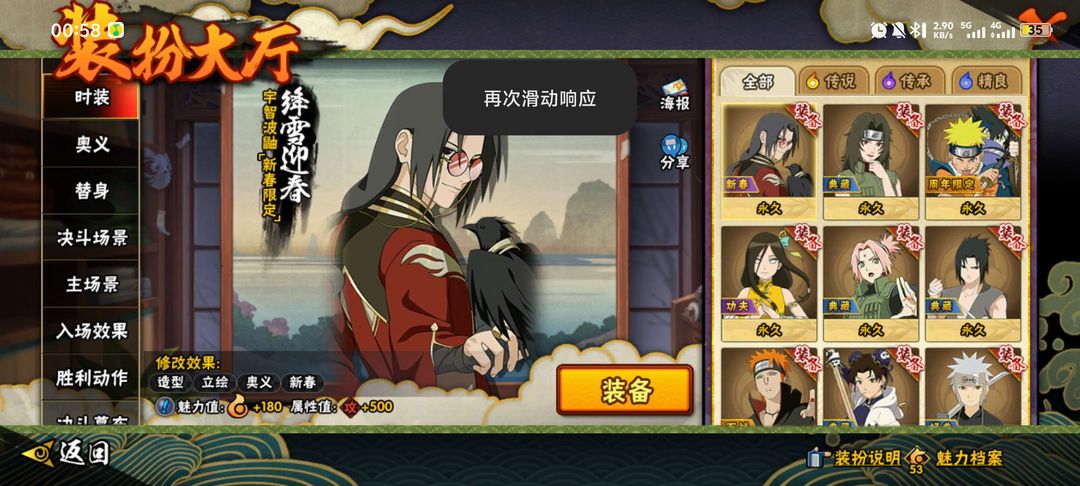Select the 胜利动作 sidebar entry
Viewport: 1080px width, 486px height.
pos(92,378)
